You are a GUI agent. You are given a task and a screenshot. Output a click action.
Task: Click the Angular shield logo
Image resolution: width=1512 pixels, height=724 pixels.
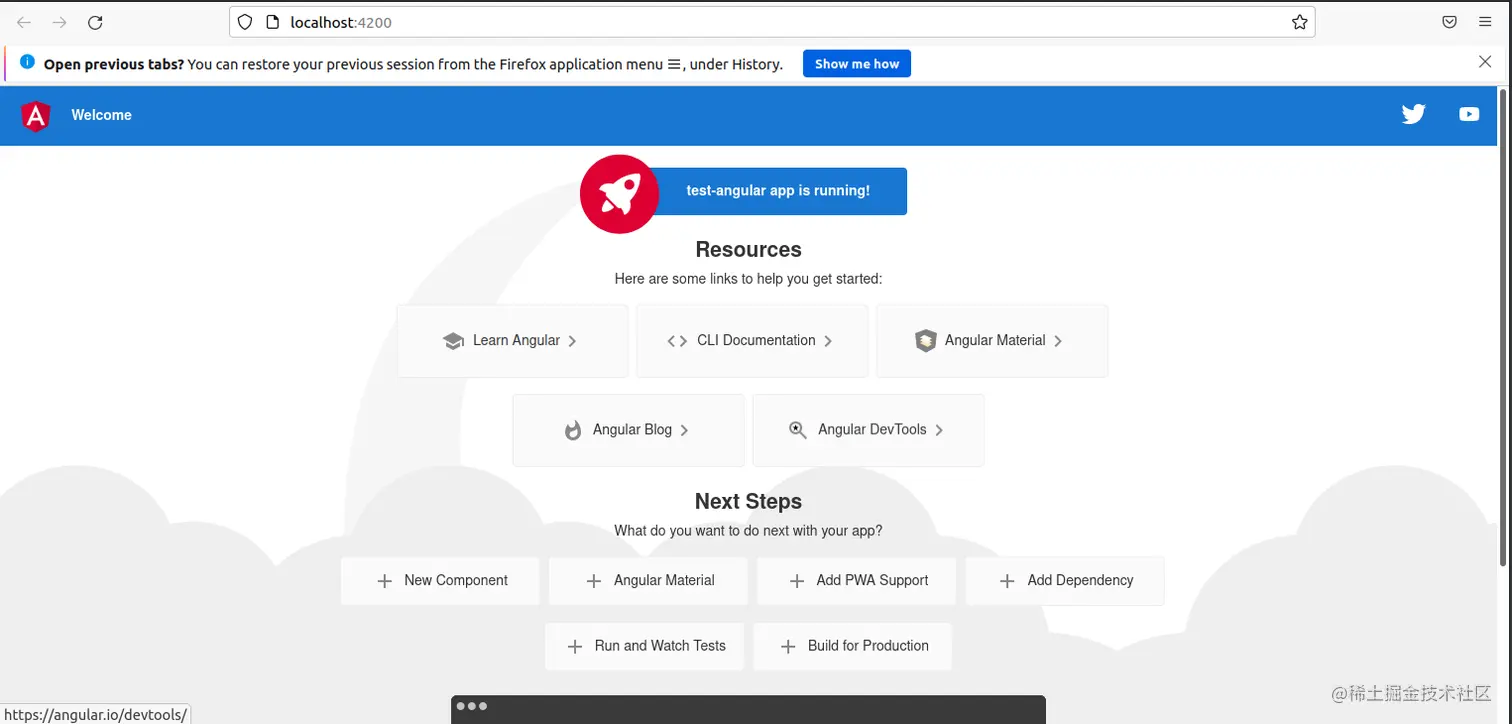(x=35, y=116)
